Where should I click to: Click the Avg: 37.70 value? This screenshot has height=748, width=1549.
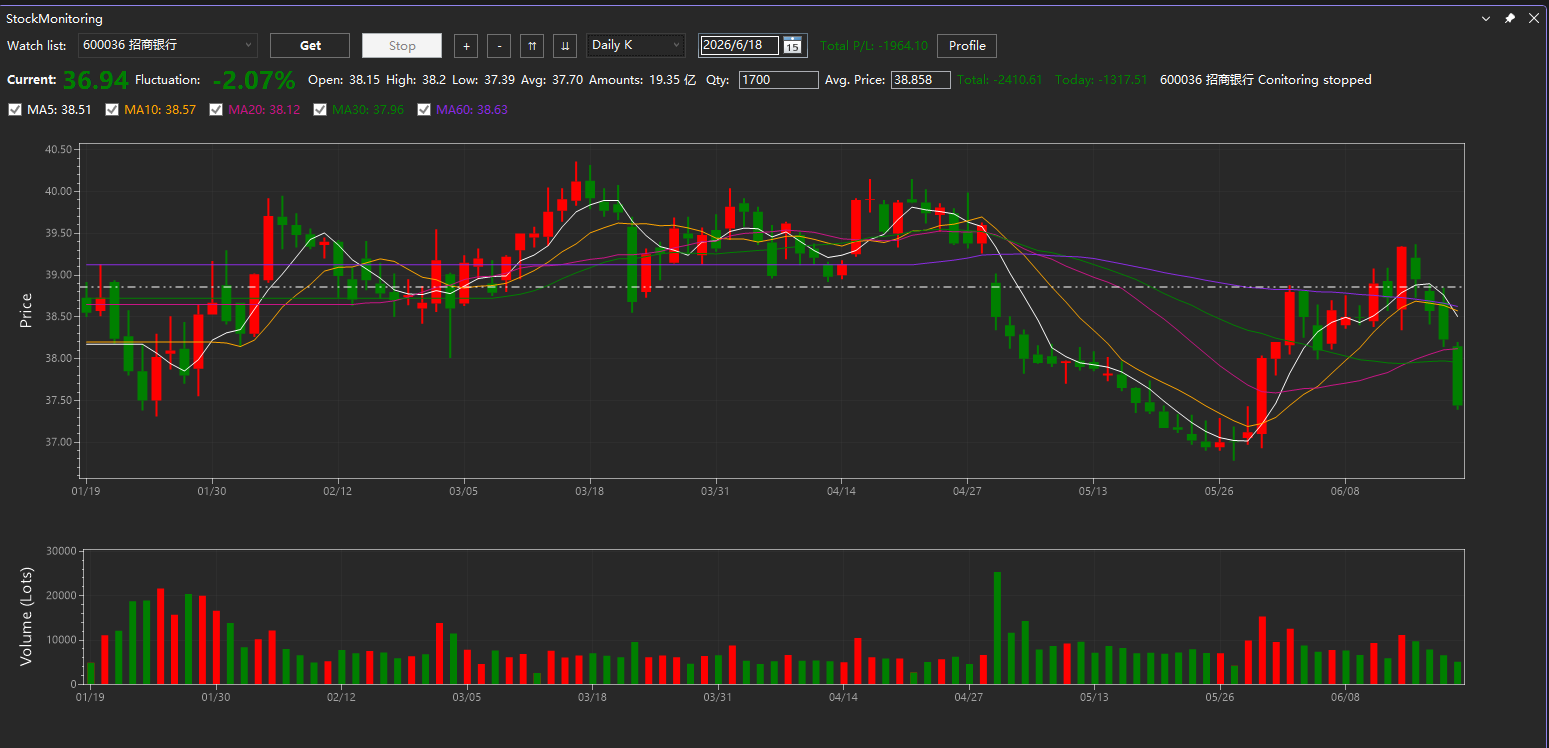point(552,80)
